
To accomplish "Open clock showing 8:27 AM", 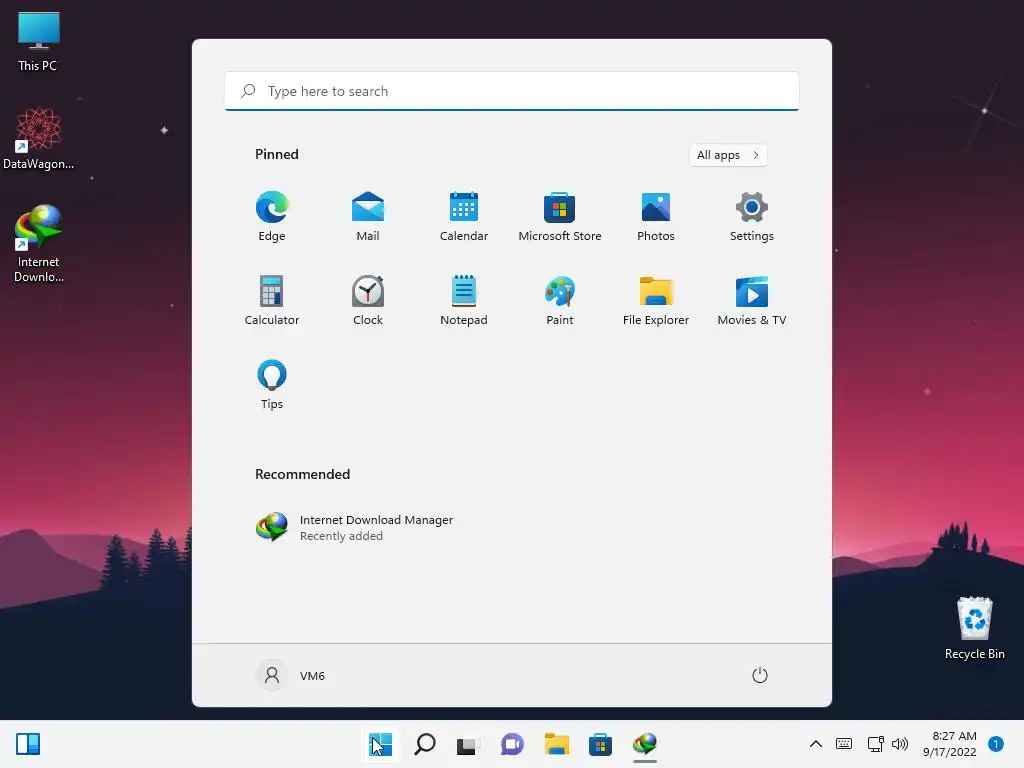I will pyautogui.click(x=950, y=744).
